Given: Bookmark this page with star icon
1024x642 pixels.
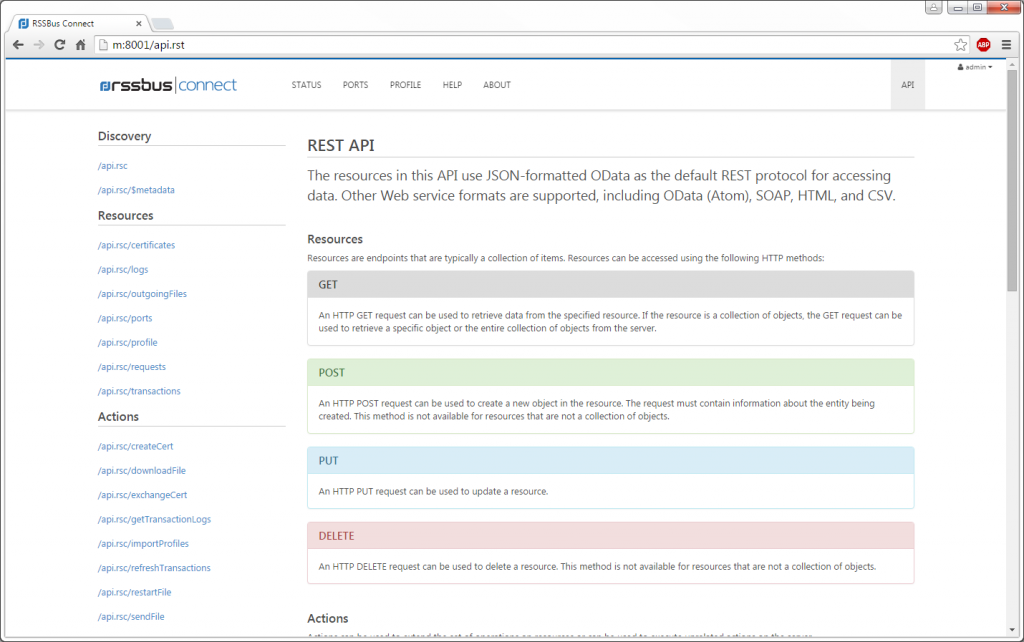Looking at the screenshot, I should (x=960, y=44).
